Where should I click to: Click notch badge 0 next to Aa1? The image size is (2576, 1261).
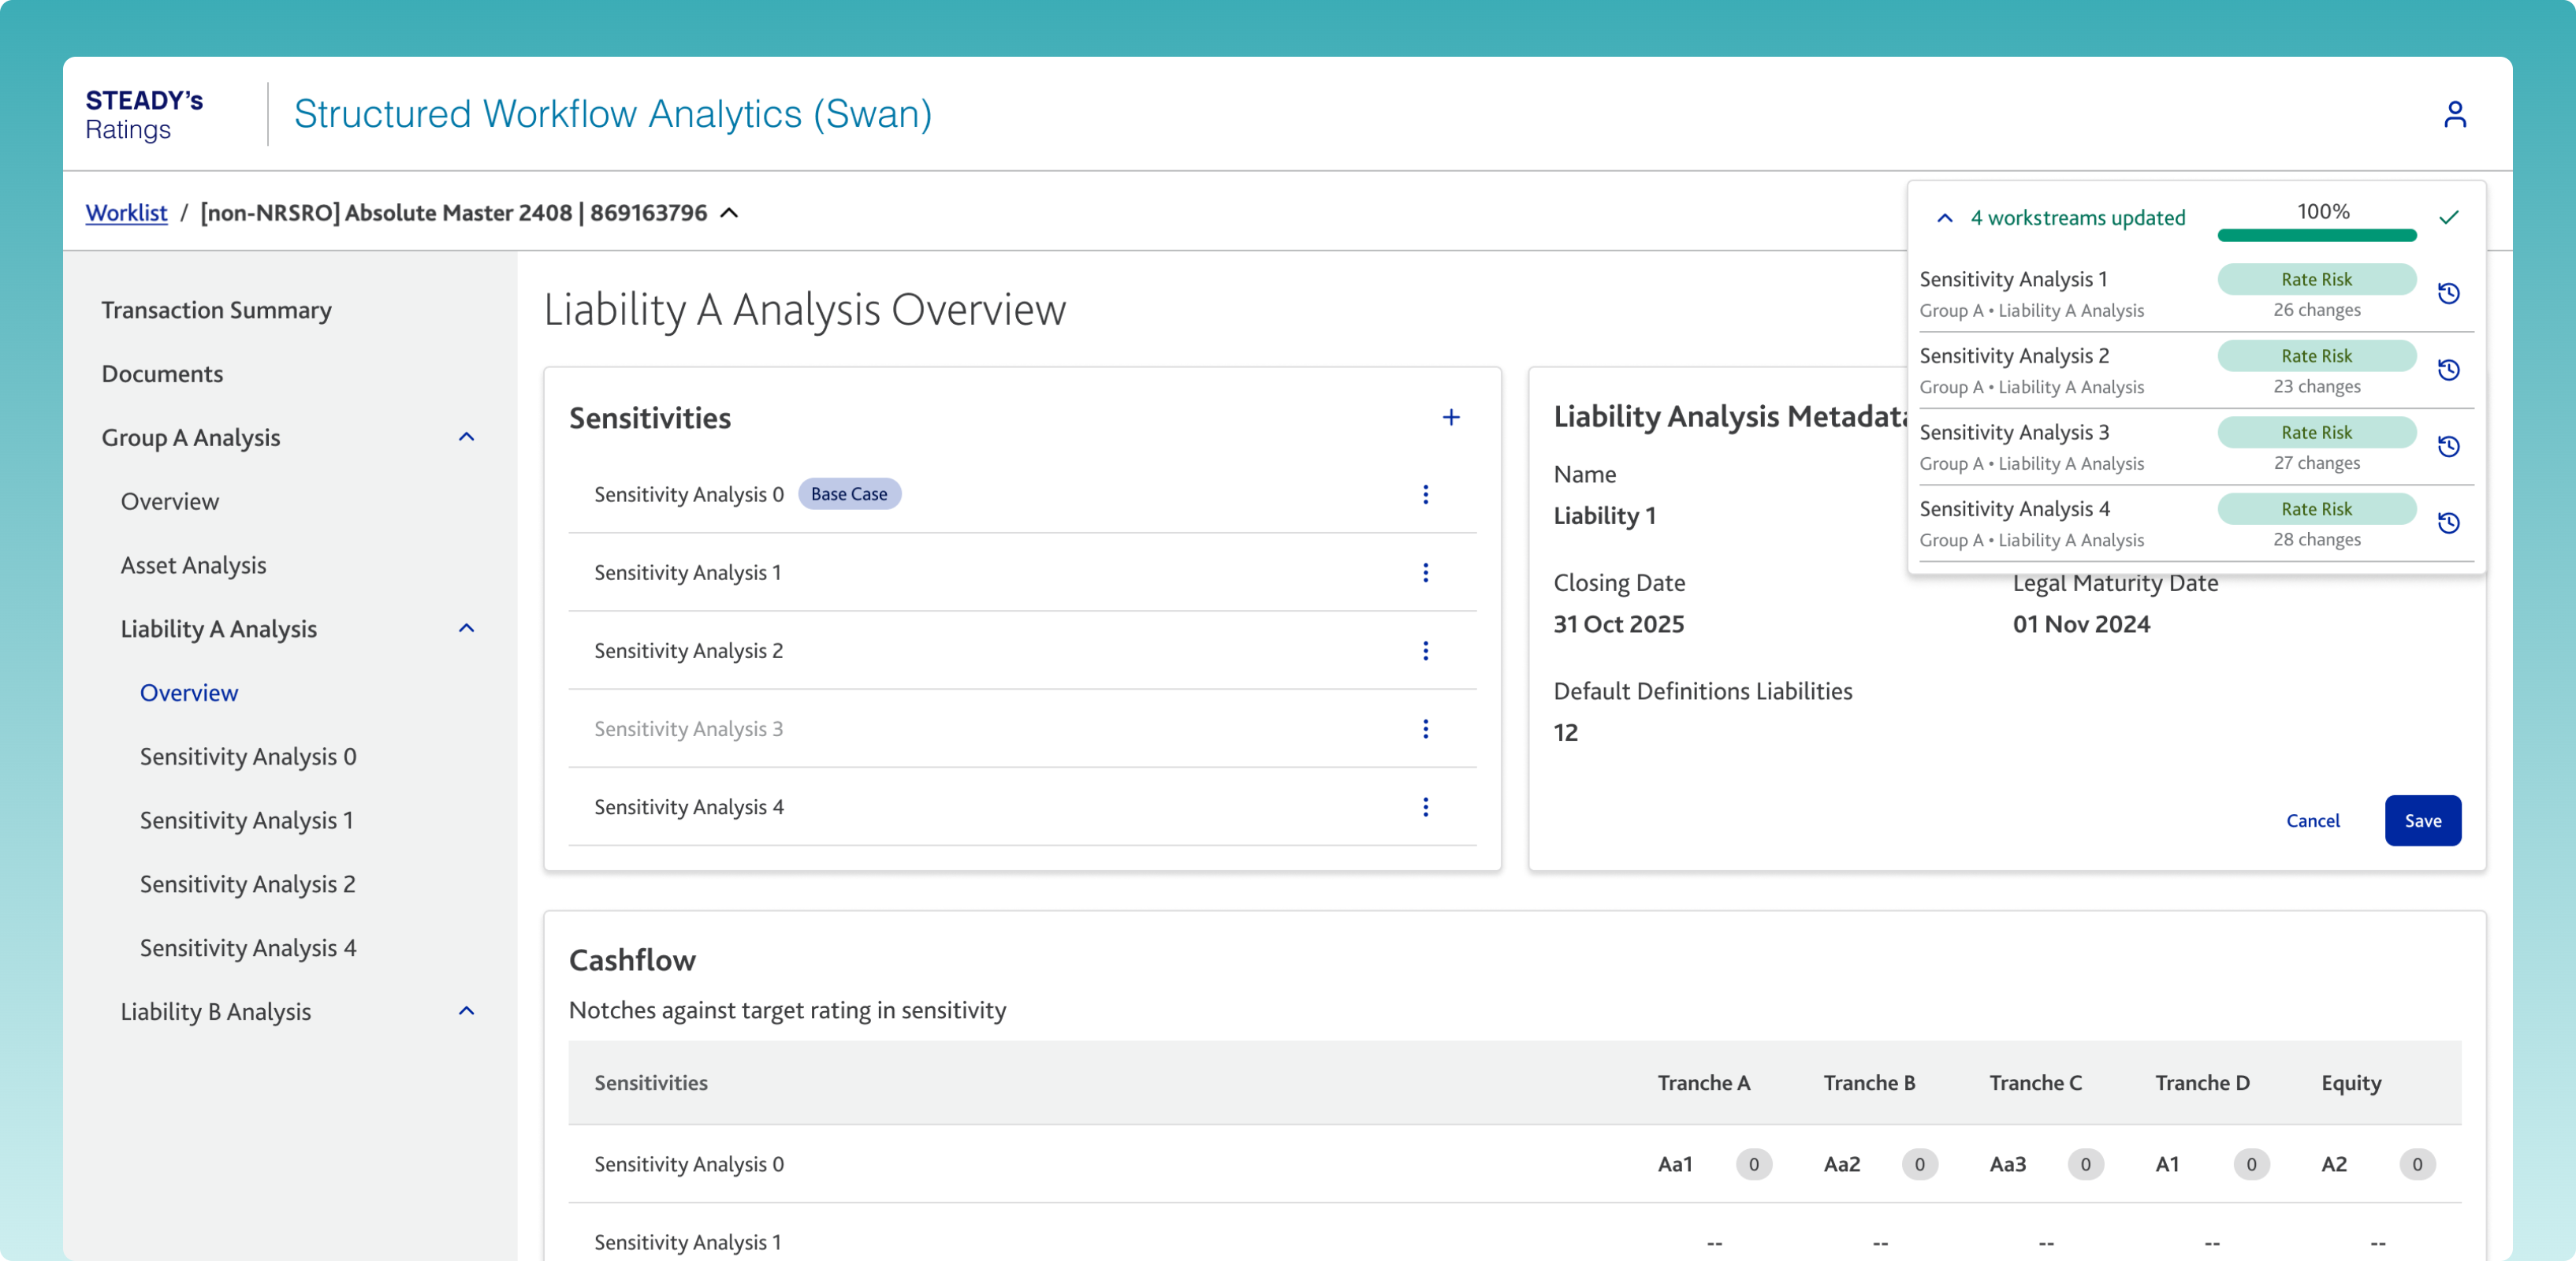click(x=1753, y=1164)
